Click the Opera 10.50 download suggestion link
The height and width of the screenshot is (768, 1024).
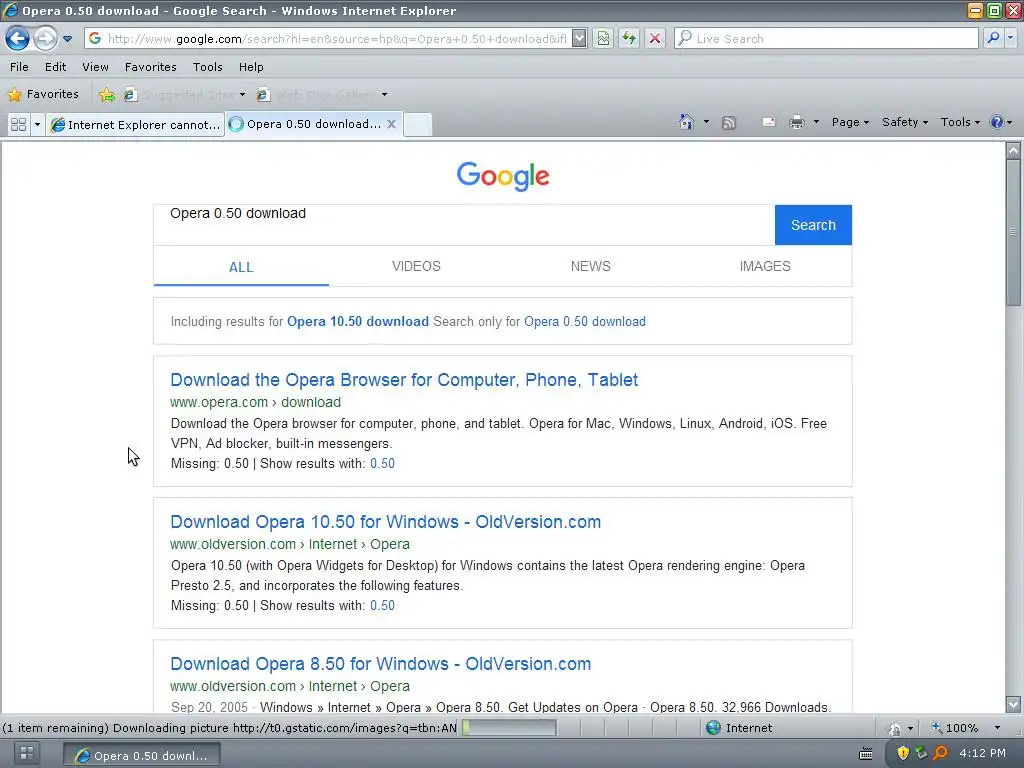[x=358, y=321]
